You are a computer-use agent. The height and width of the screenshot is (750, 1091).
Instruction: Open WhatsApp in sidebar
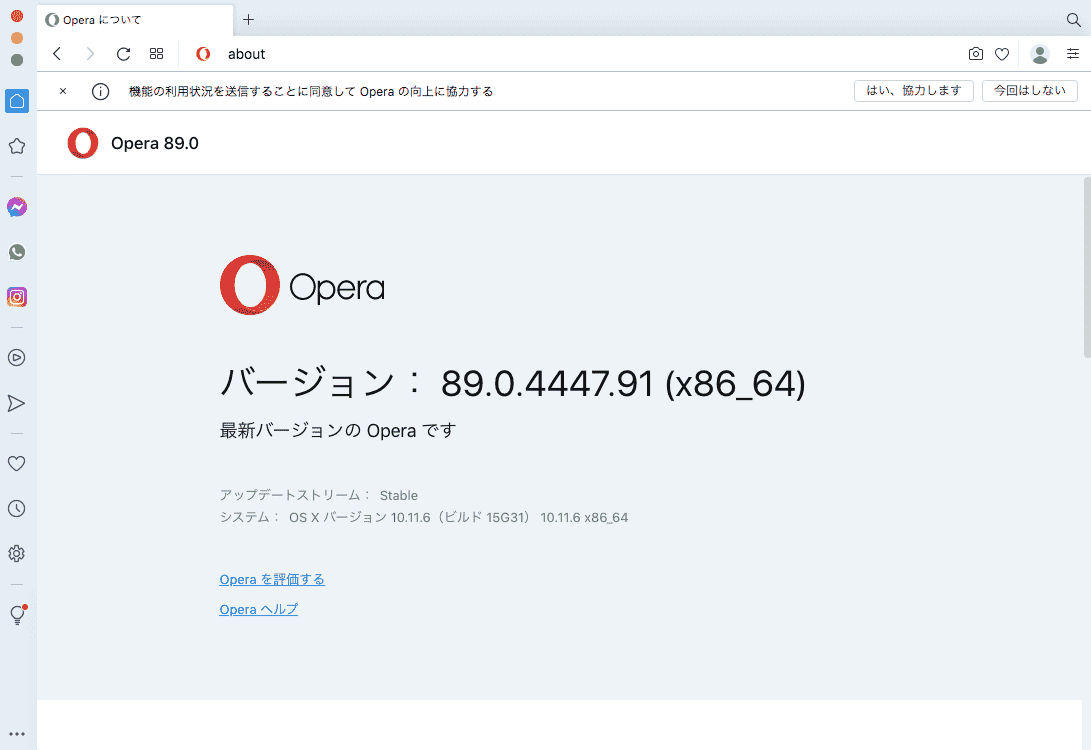(x=17, y=252)
